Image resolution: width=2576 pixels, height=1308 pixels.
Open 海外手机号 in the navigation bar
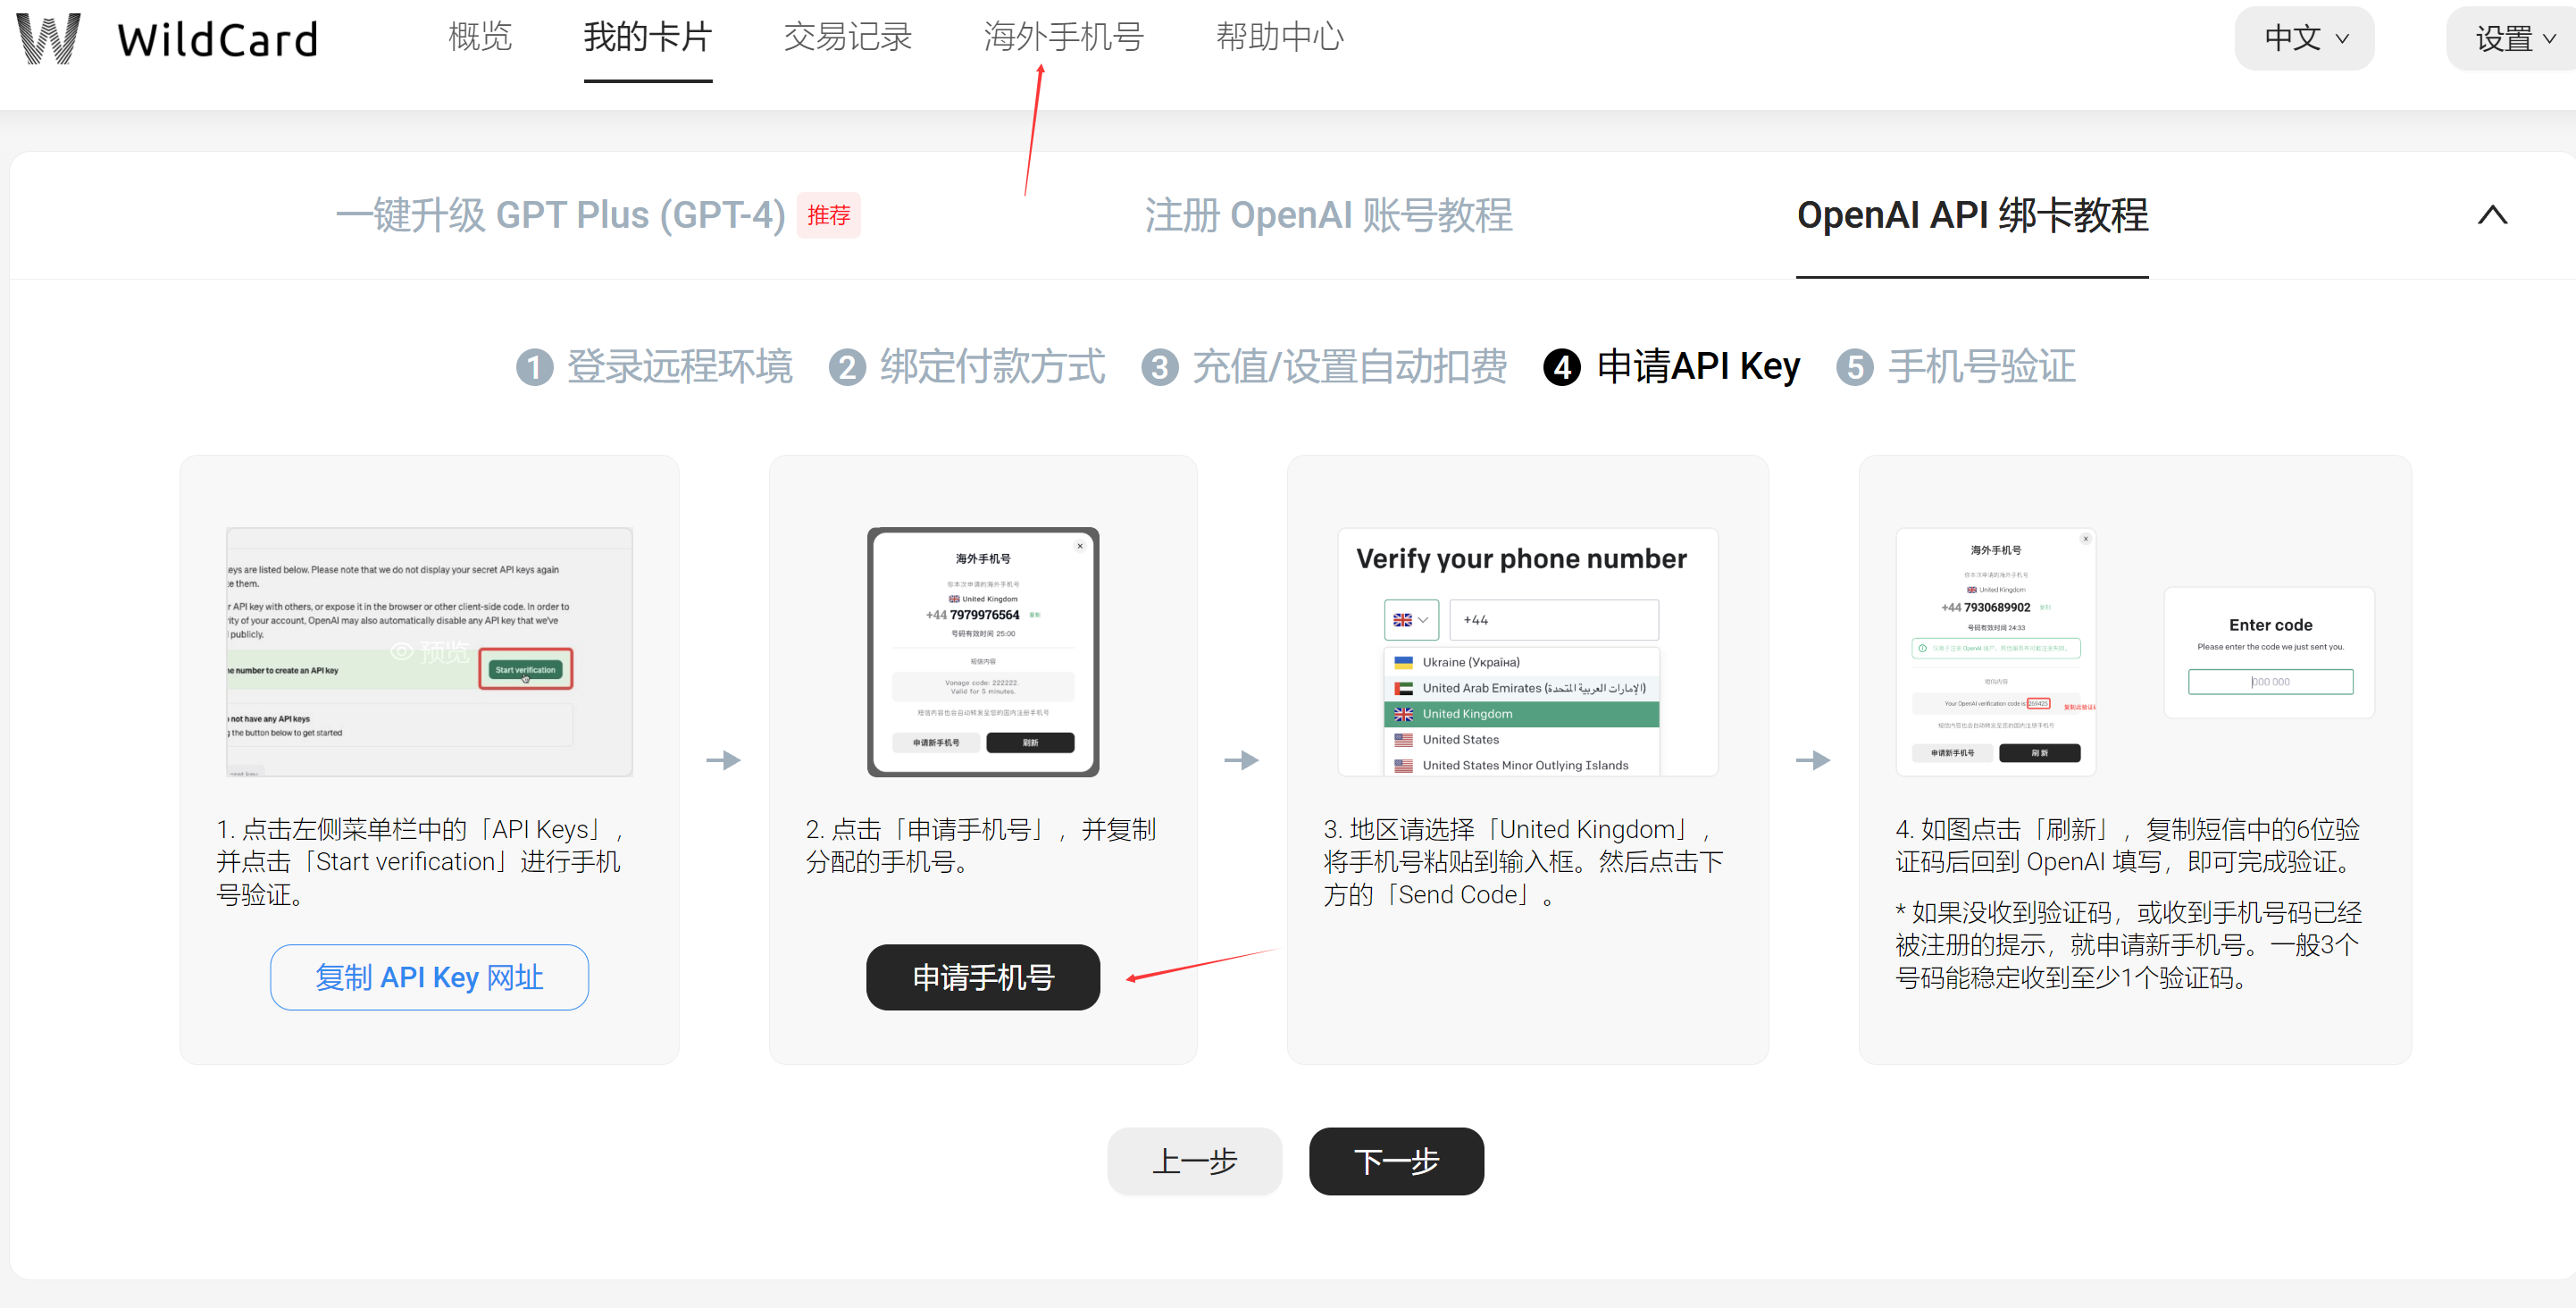click(x=1063, y=37)
